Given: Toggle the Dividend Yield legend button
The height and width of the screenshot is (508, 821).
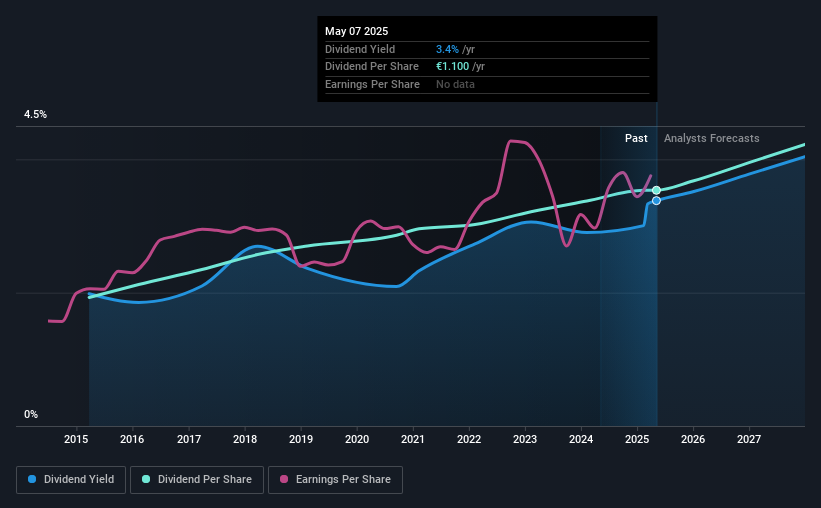Looking at the screenshot, I should tap(71, 480).
